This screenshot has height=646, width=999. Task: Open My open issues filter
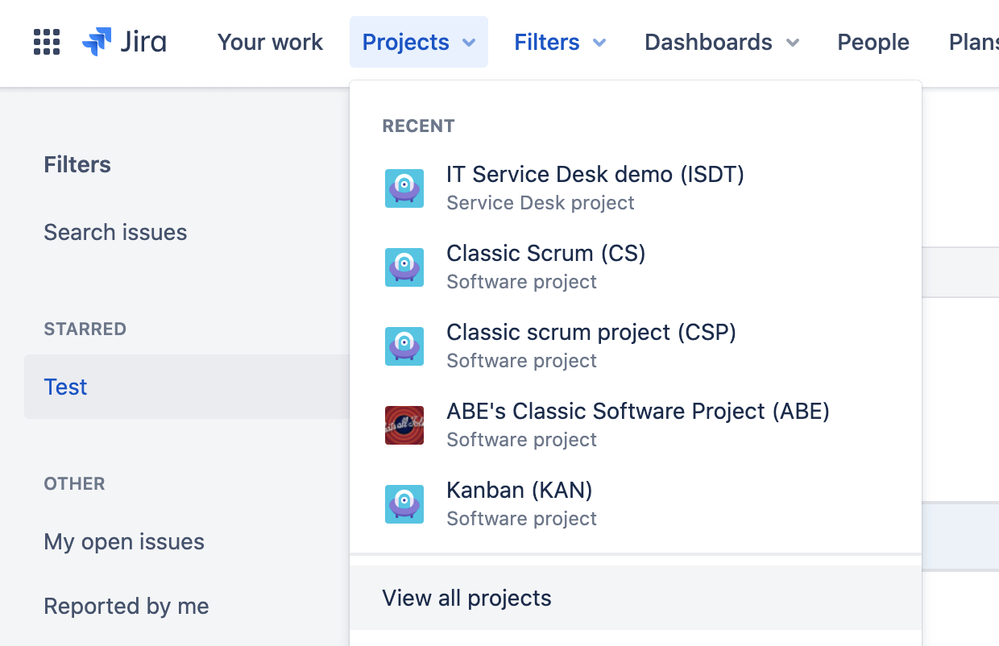pos(124,542)
